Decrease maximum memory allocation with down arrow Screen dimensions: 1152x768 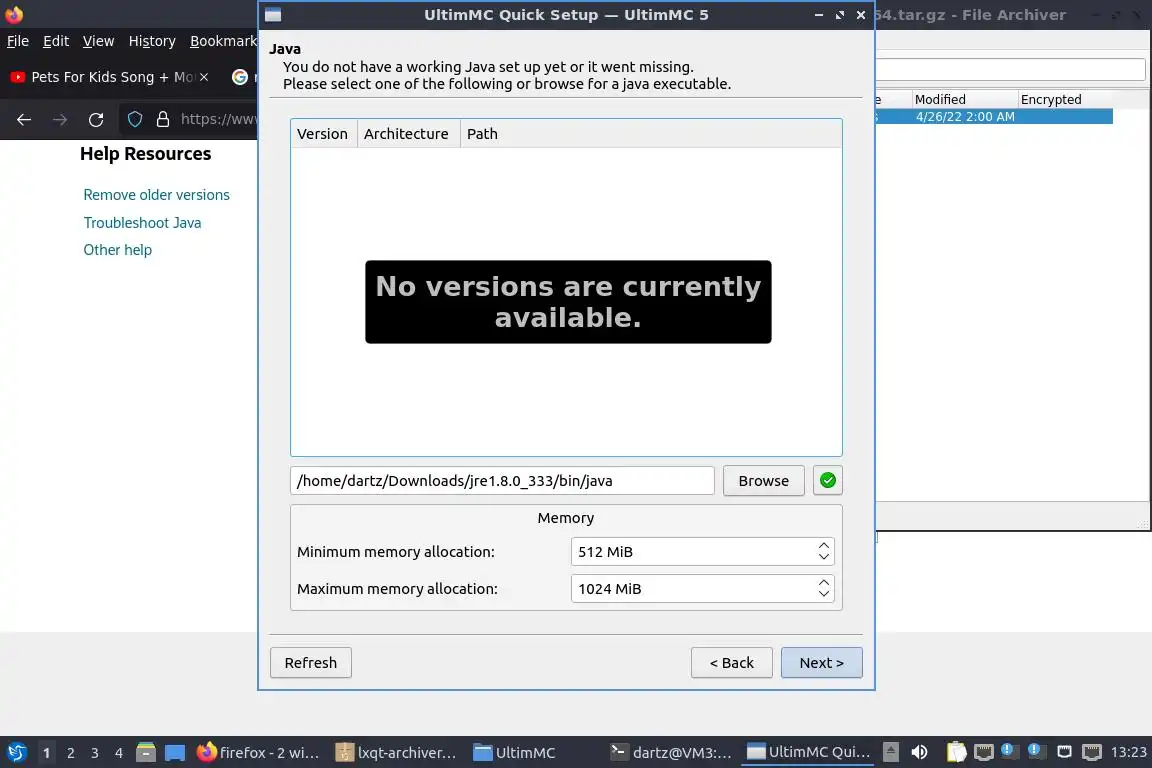coord(824,594)
